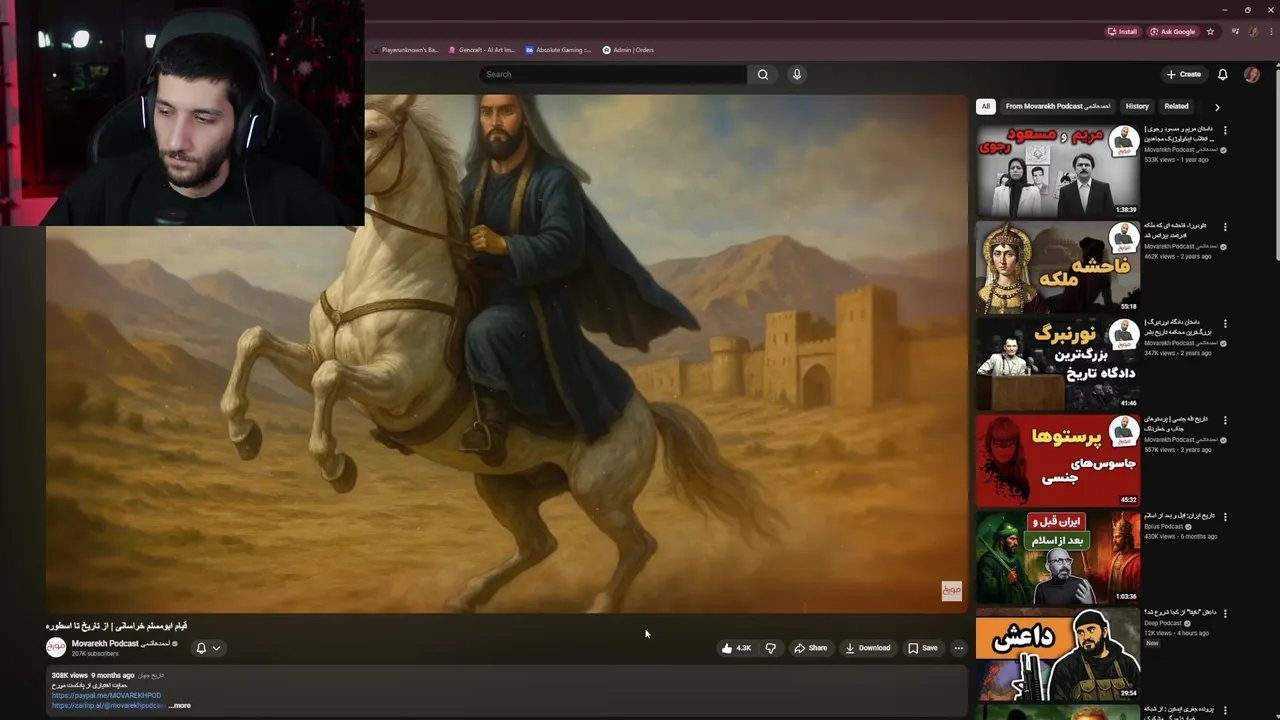This screenshot has height=720, width=1280.
Task: Save video to playlist
Action: (923, 648)
